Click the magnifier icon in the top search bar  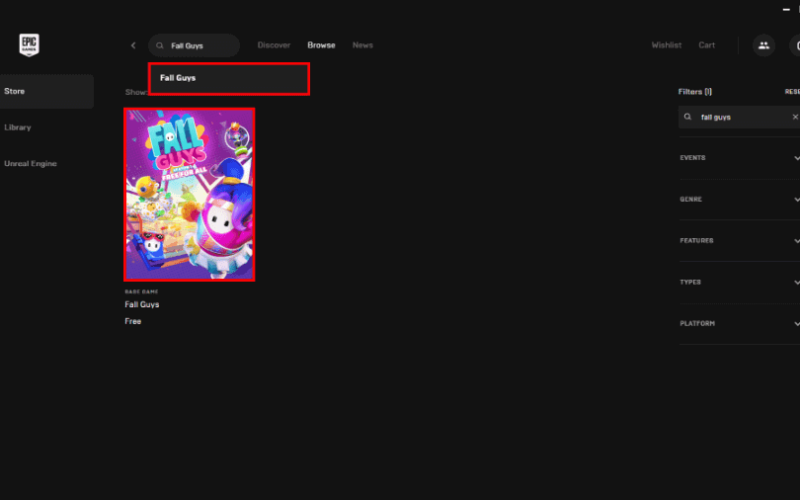point(160,45)
